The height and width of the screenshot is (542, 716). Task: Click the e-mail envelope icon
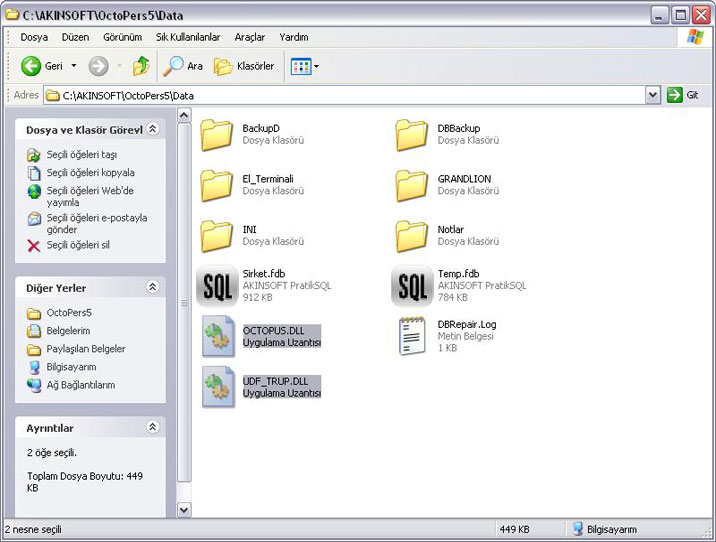click(x=34, y=219)
